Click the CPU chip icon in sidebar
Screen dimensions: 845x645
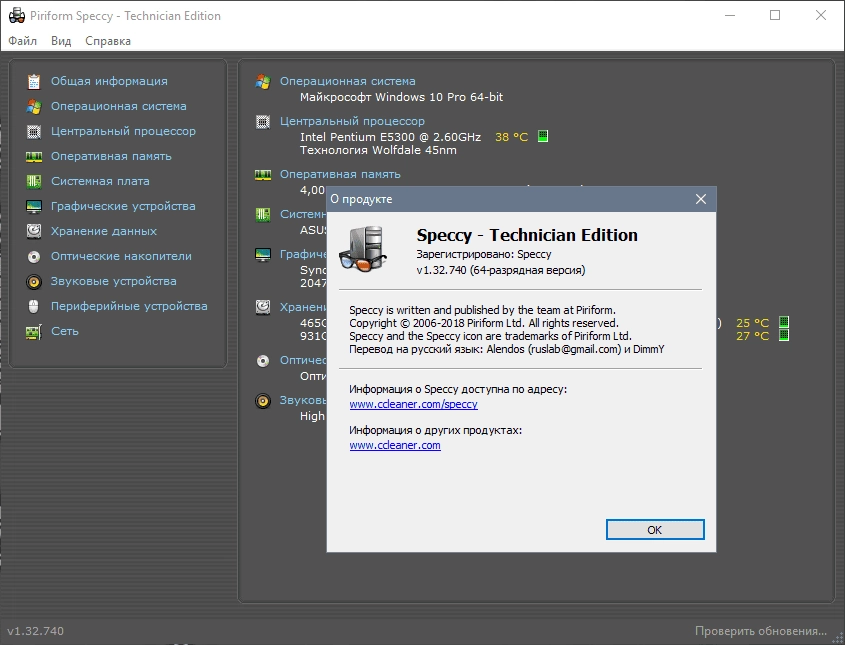[x=34, y=131]
